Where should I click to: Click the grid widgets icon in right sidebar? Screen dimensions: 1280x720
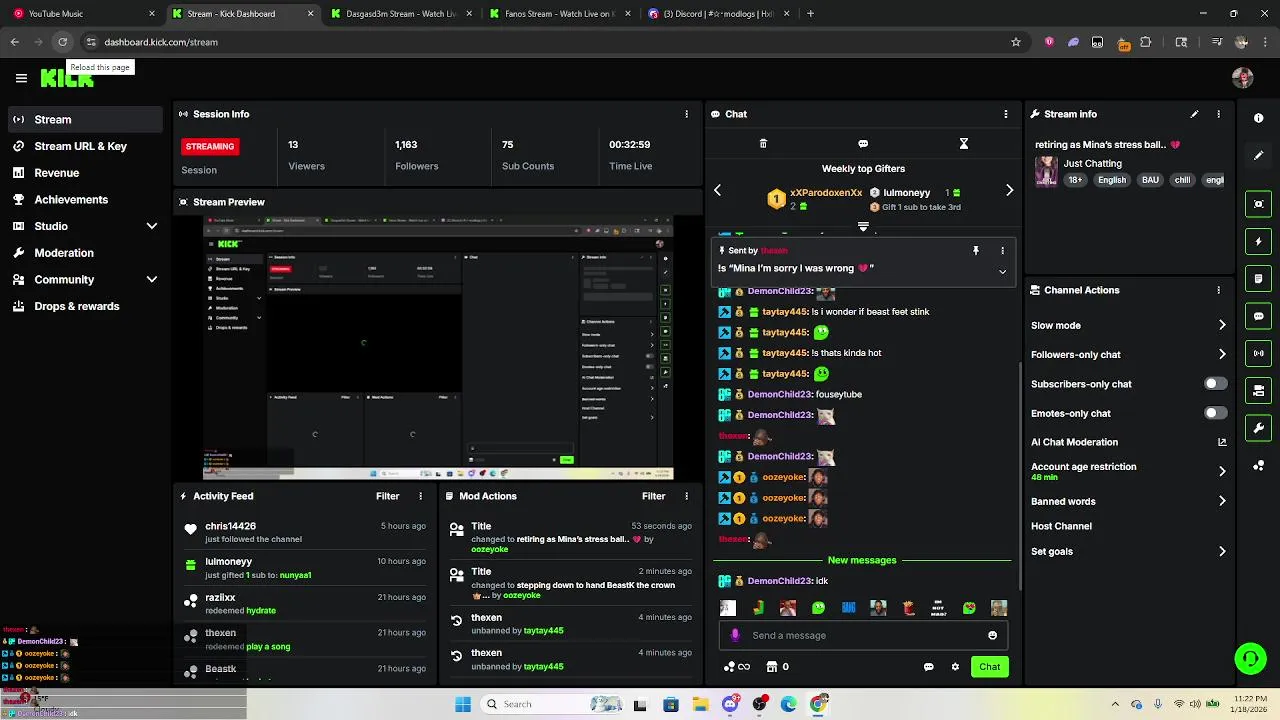point(1258,466)
